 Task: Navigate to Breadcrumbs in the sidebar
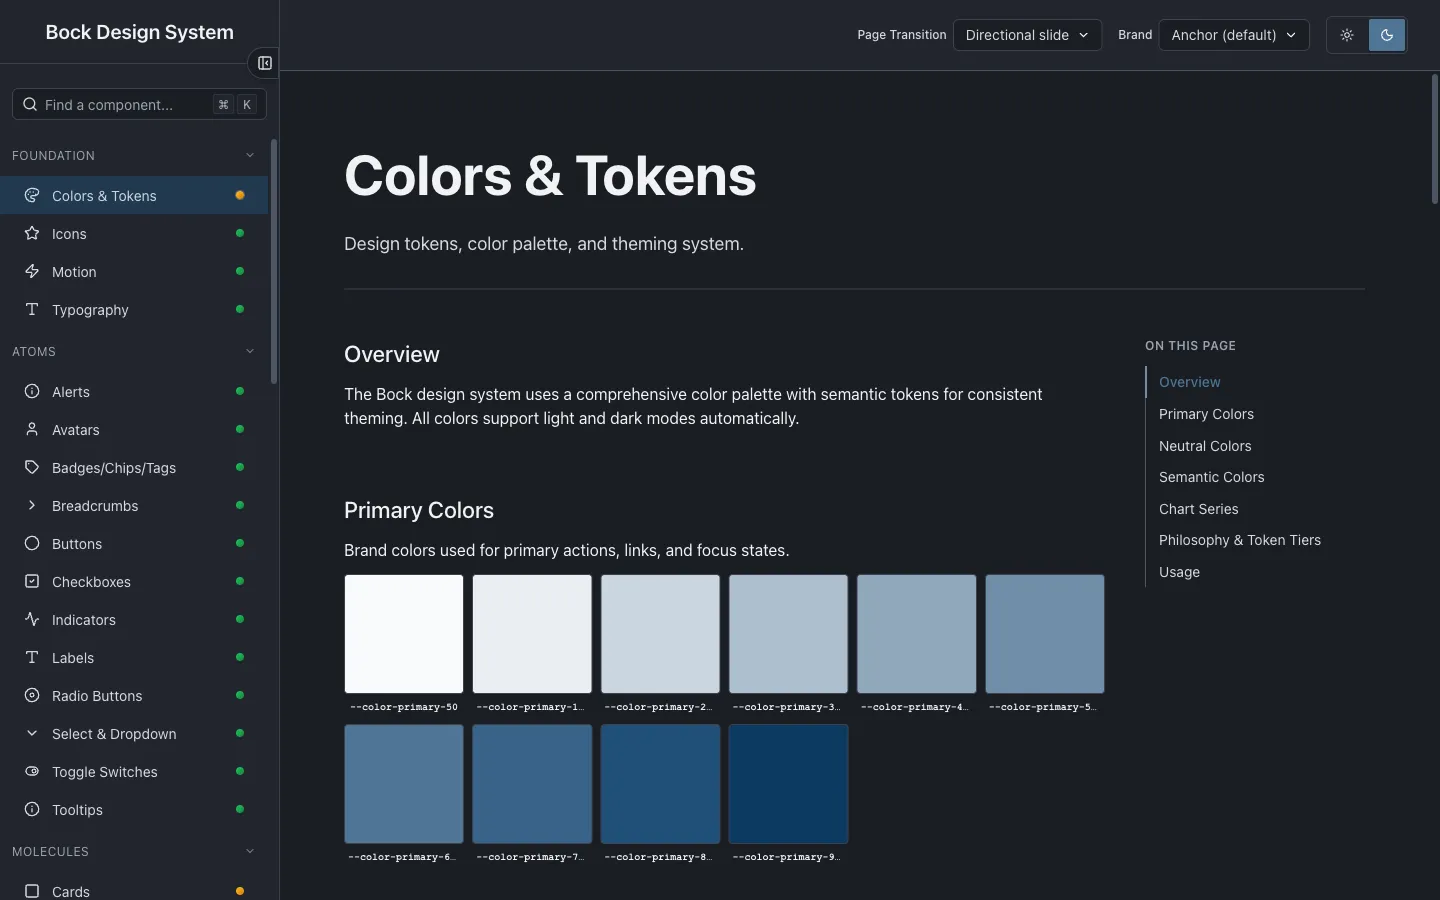pos(134,505)
